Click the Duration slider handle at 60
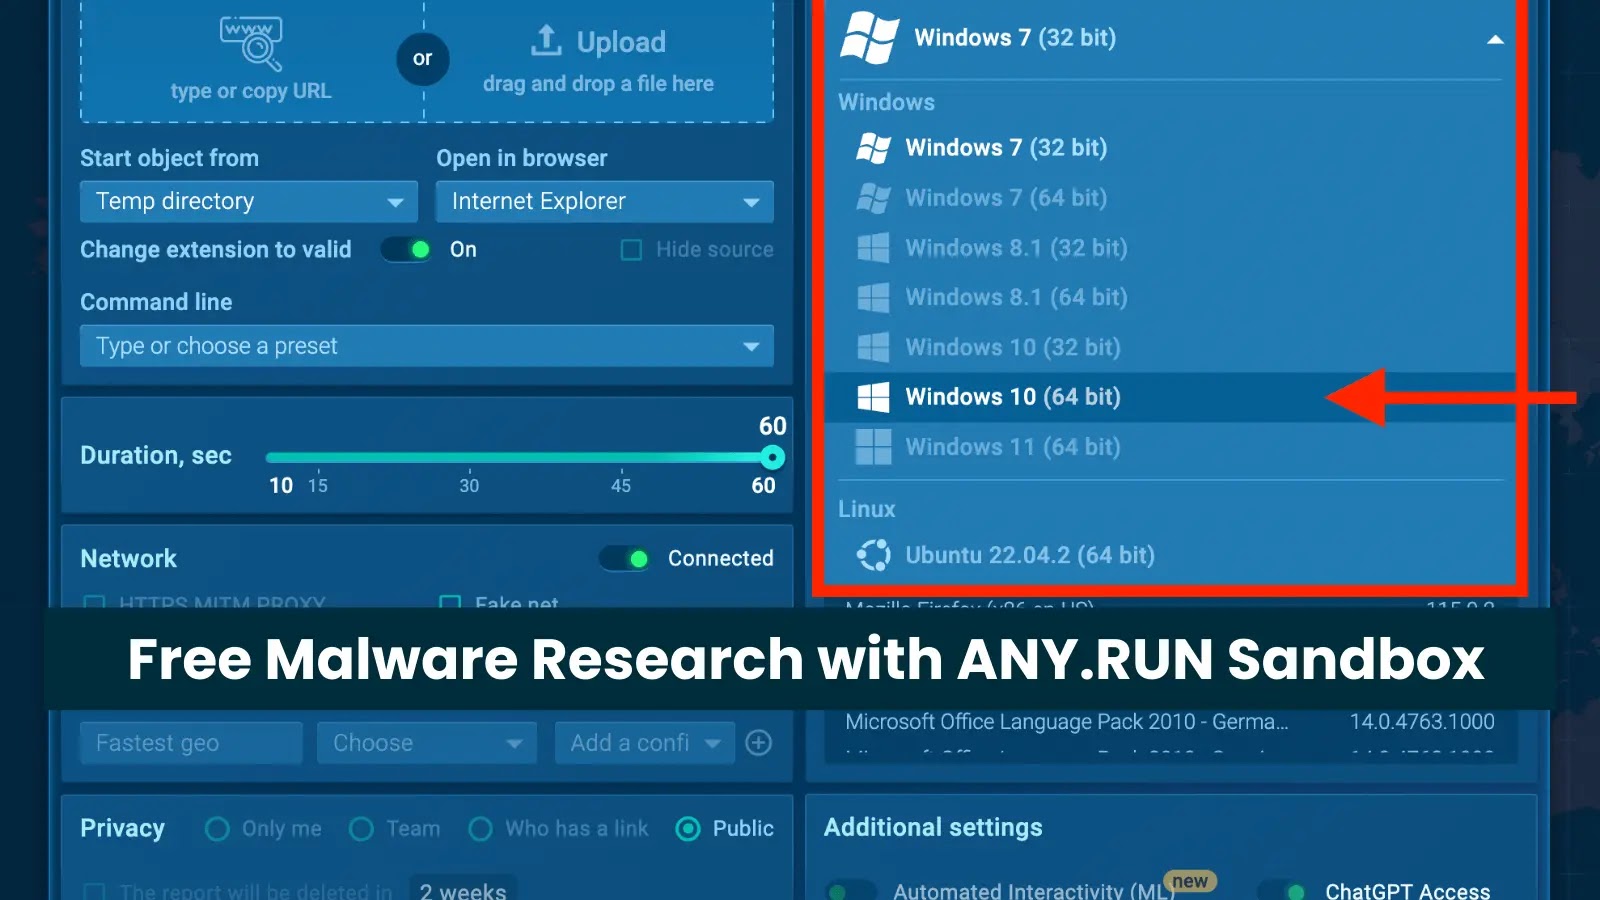 772,457
